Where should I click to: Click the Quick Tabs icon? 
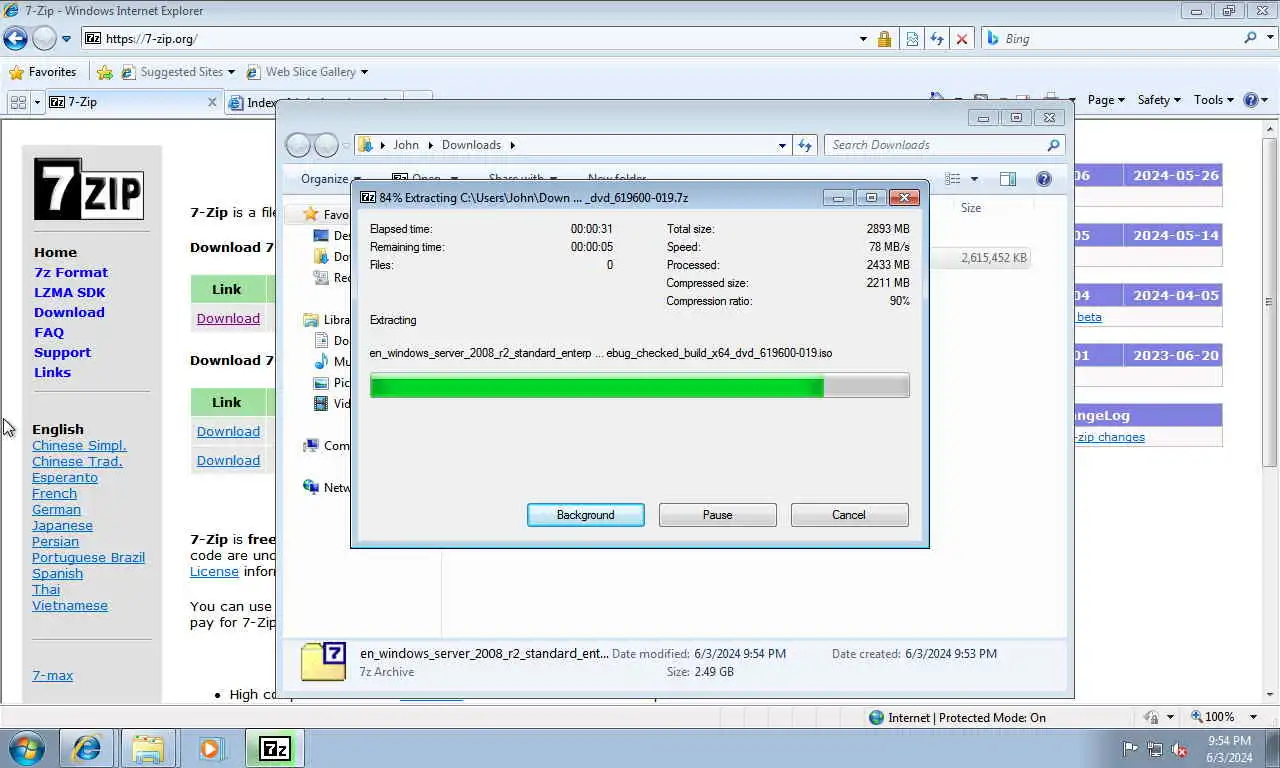18,102
